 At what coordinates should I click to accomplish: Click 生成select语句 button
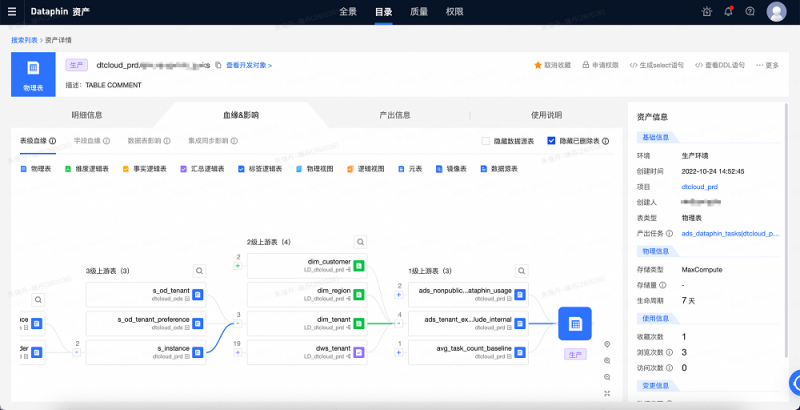tap(656, 65)
